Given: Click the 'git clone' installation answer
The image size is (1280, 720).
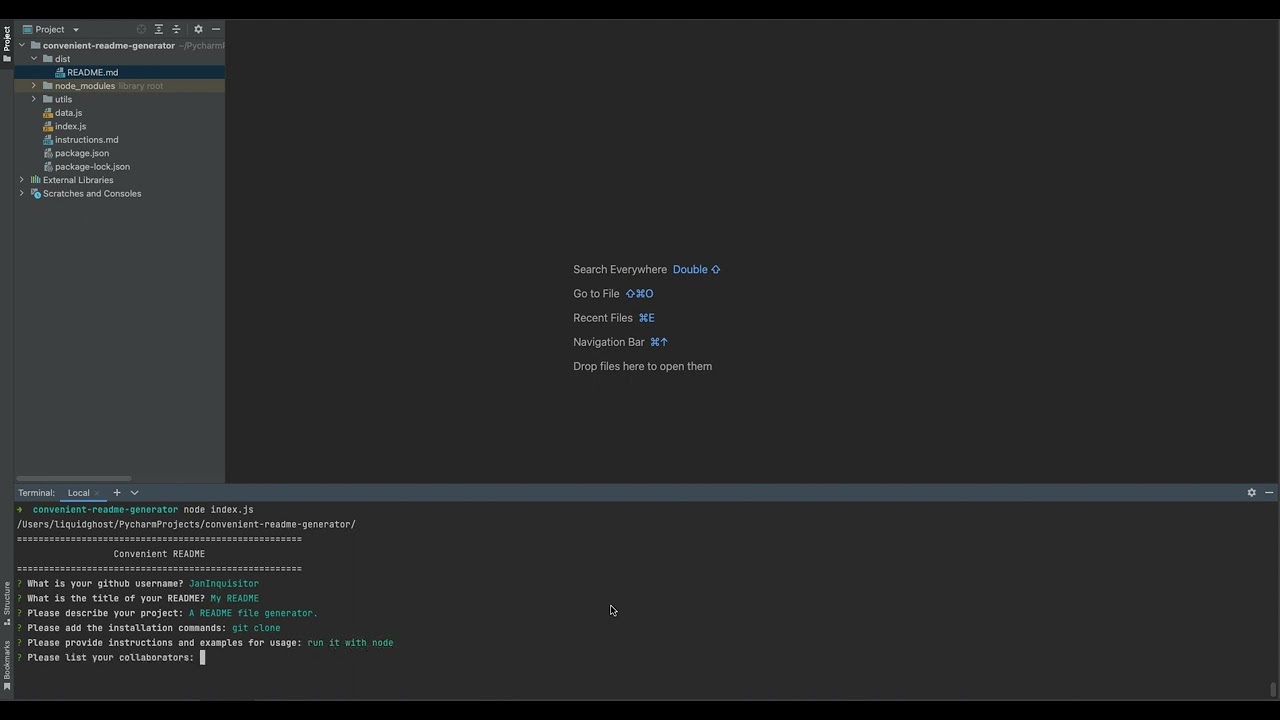Looking at the screenshot, I should (256, 628).
